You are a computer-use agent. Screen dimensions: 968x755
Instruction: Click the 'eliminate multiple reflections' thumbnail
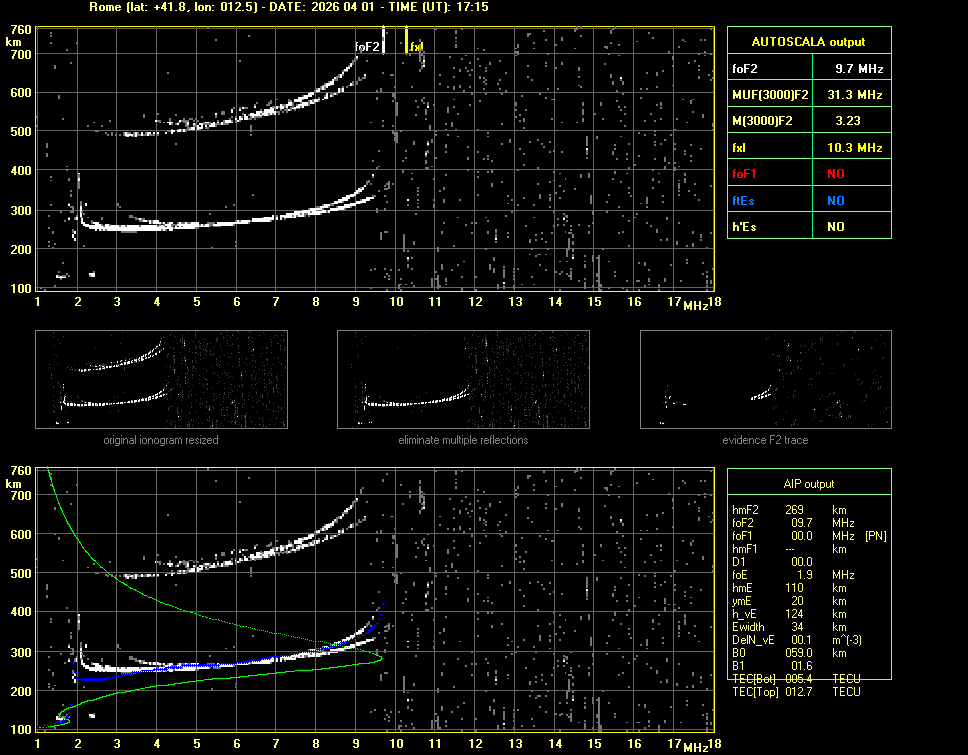[463, 379]
